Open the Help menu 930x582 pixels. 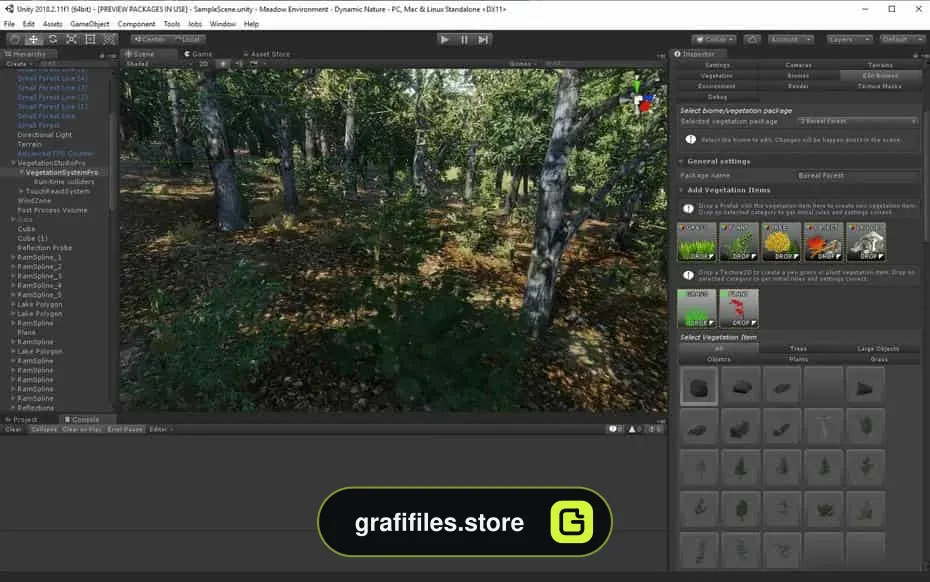point(251,24)
